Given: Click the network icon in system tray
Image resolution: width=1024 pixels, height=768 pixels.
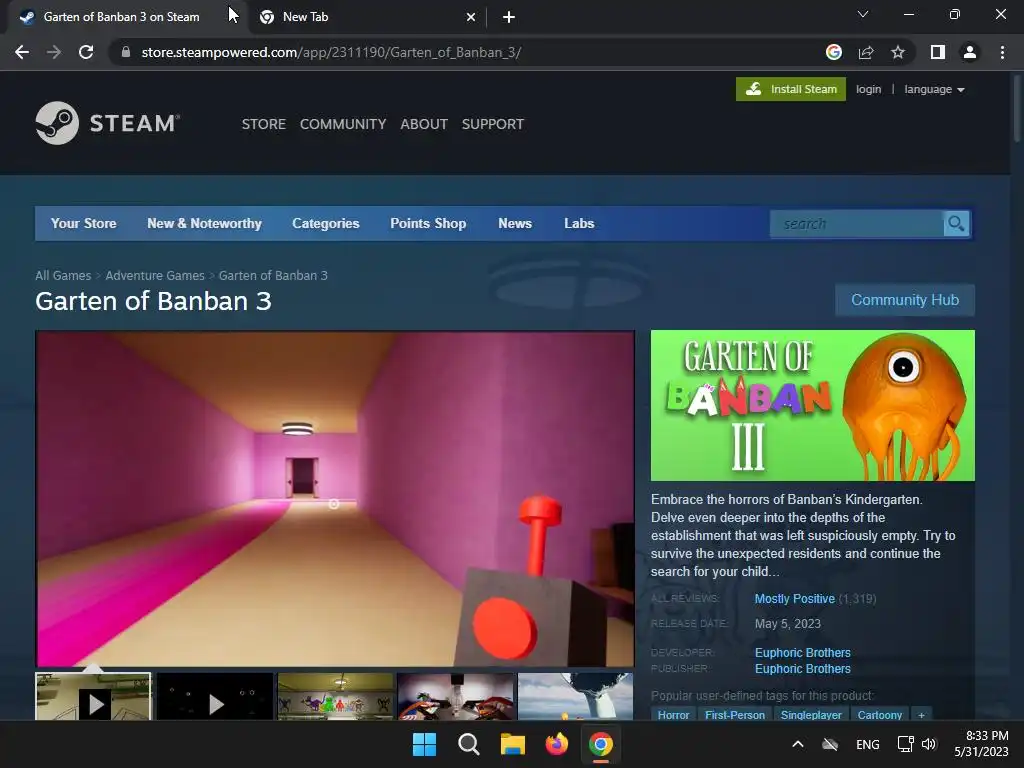Looking at the screenshot, I should 905,744.
